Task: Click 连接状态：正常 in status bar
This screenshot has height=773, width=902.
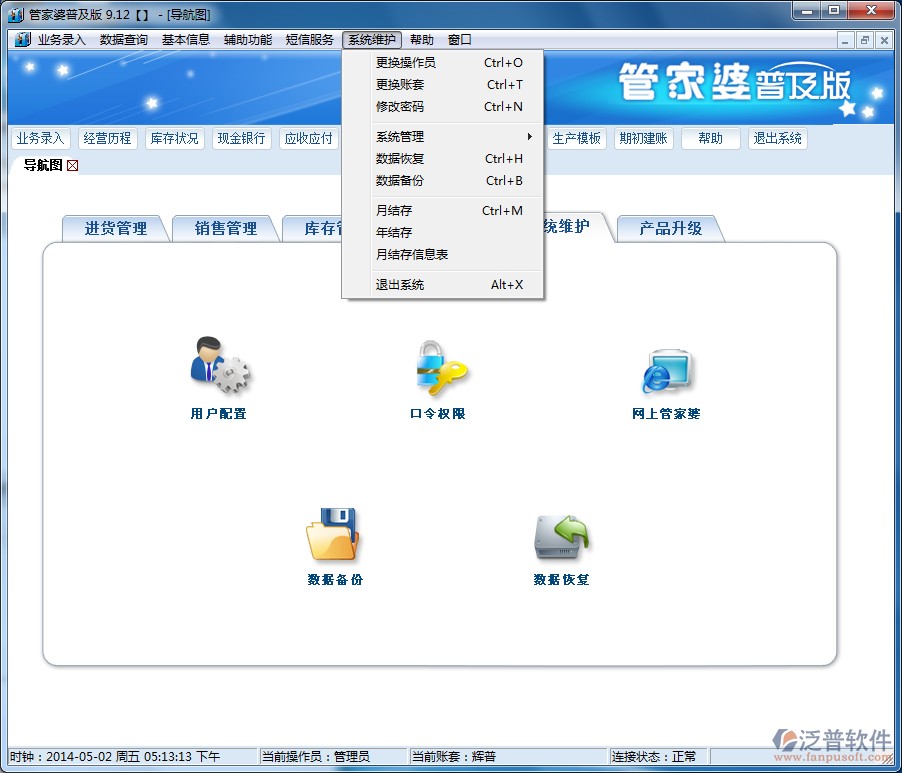Action: [653, 756]
